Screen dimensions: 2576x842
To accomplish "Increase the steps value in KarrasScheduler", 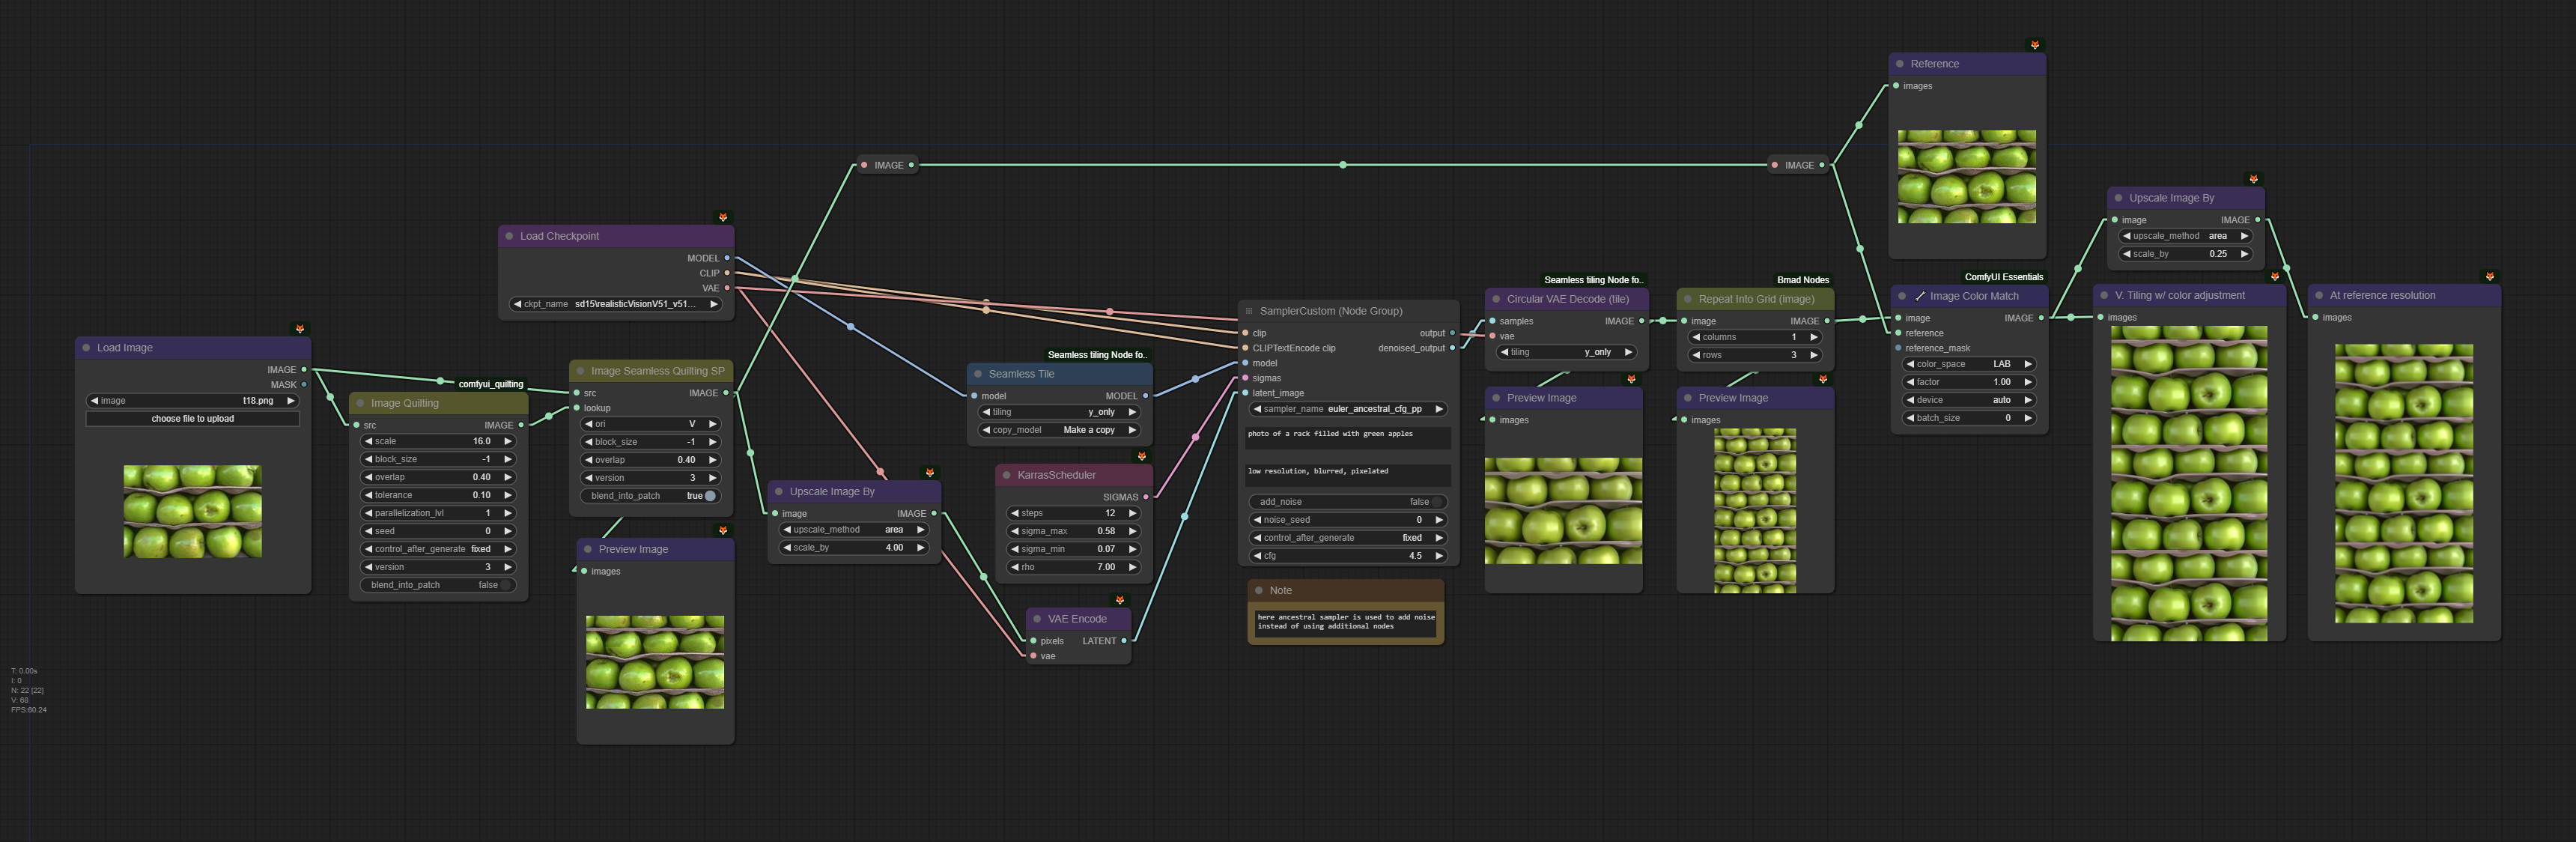I will coord(1132,513).
